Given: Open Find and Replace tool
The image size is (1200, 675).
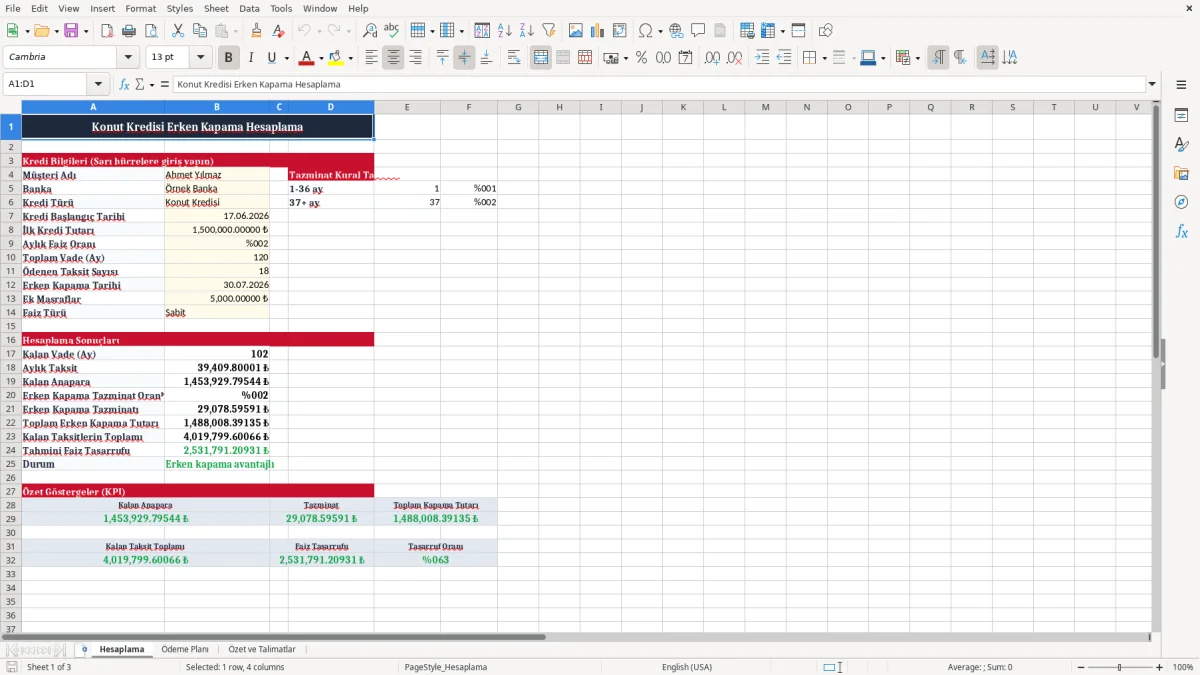Looking at the screenshot, I should [370, 31].
